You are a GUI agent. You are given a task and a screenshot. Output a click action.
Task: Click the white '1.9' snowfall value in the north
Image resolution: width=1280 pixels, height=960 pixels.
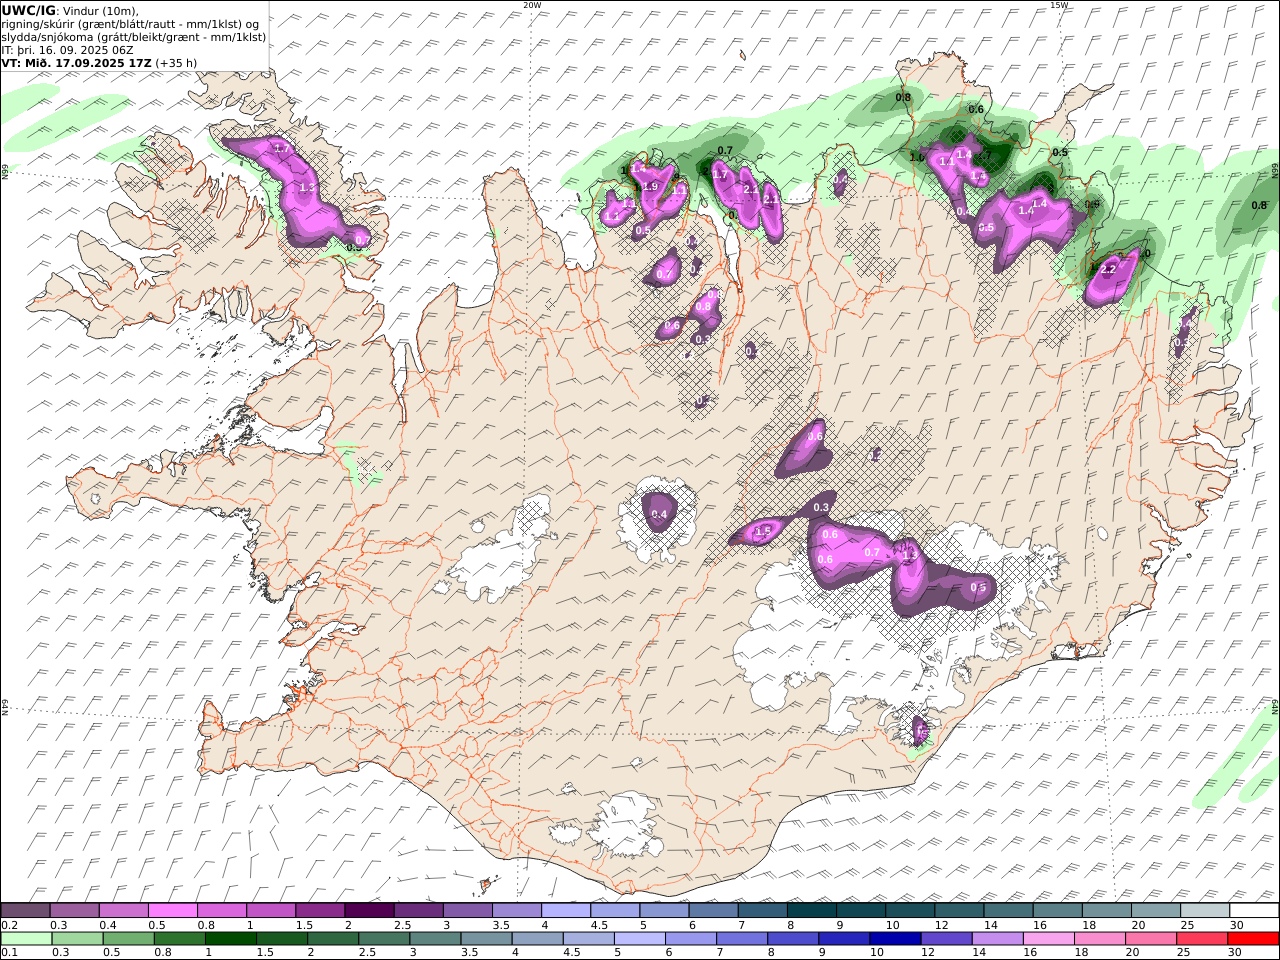(651, 186)
